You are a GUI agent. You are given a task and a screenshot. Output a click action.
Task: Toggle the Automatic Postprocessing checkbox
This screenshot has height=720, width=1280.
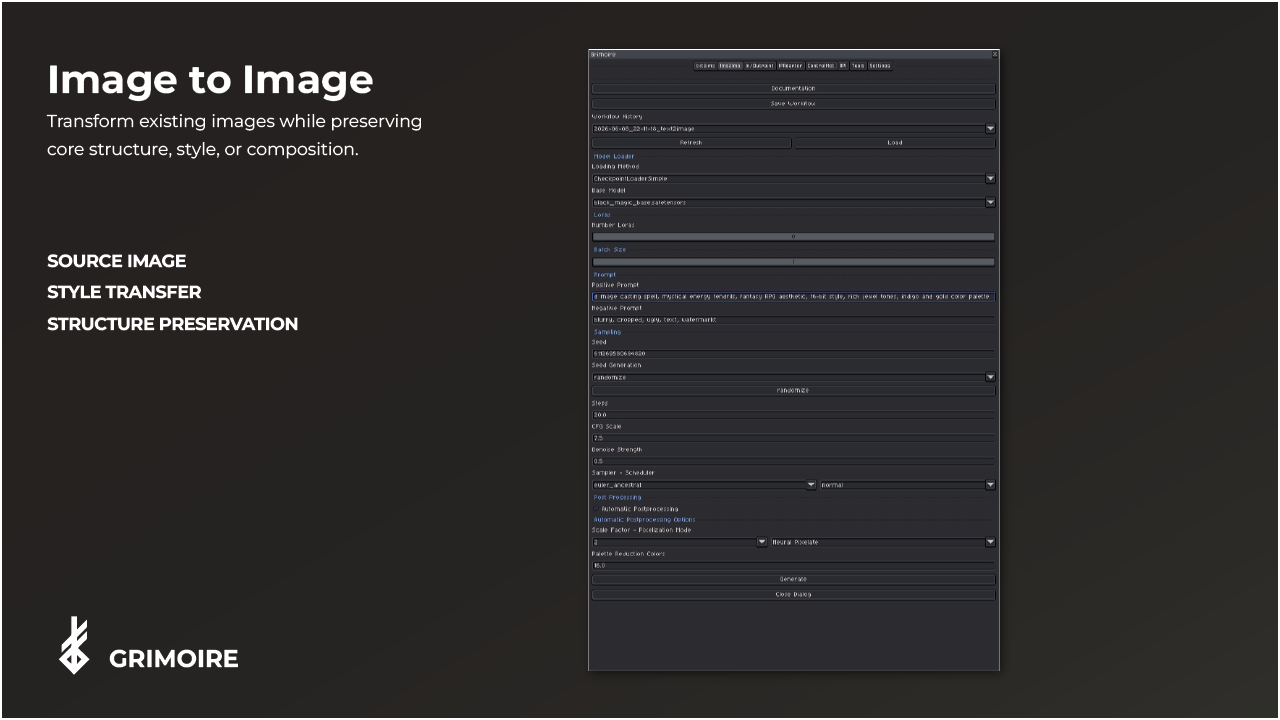click(596, 508)
